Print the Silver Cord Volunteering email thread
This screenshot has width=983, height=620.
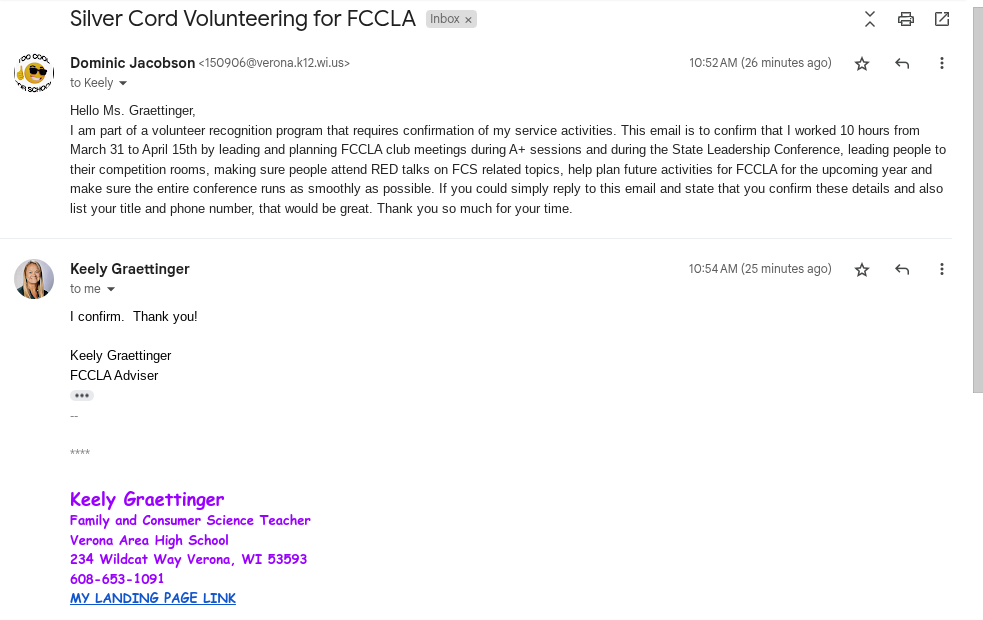click(906, 19)
